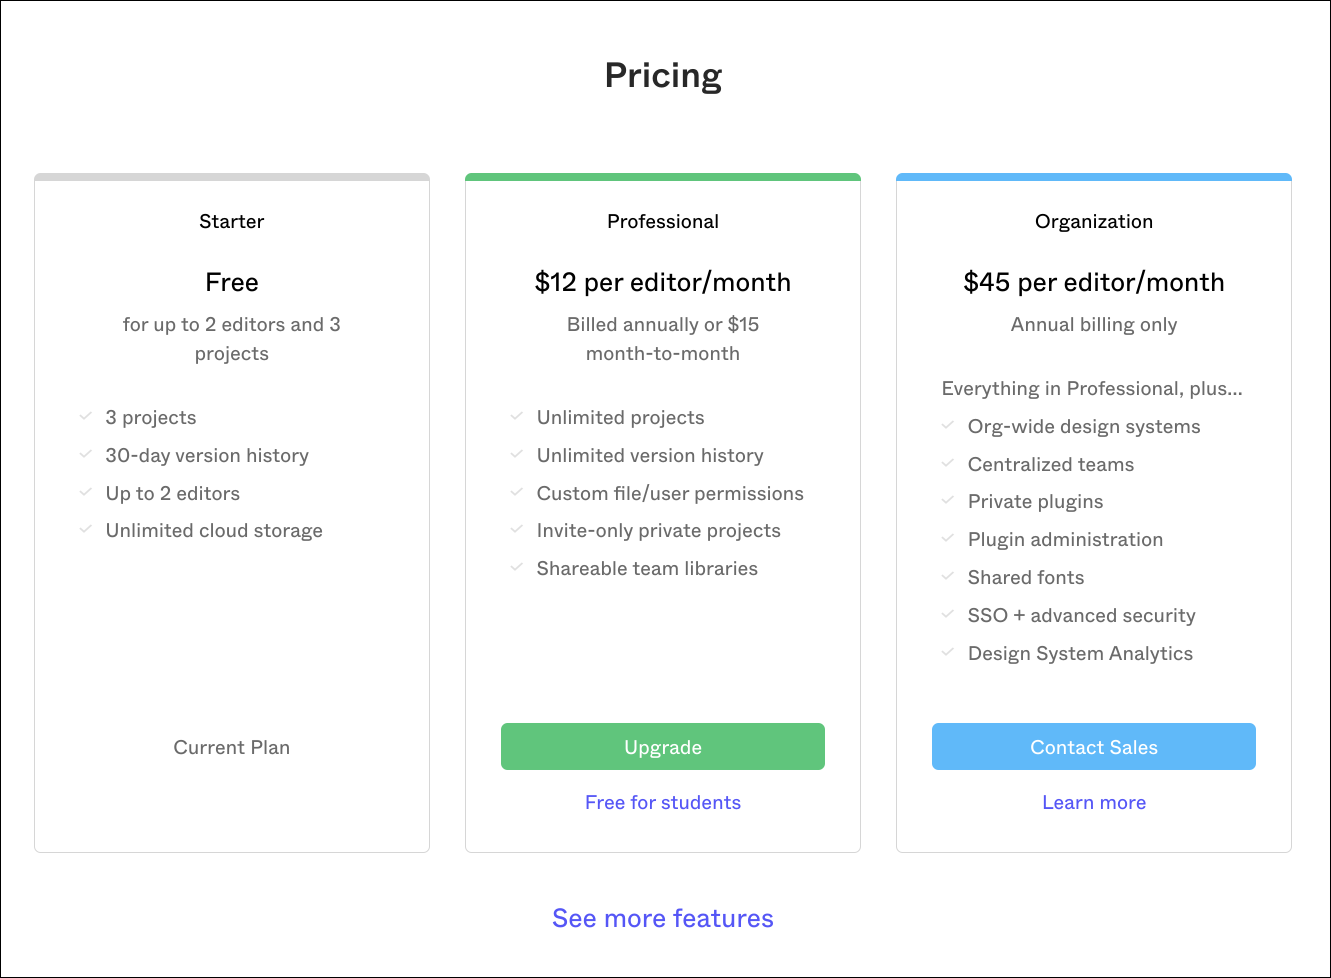Select the Professional plan heading
Screen dimensions: 1331x978
tap(662, 221)
